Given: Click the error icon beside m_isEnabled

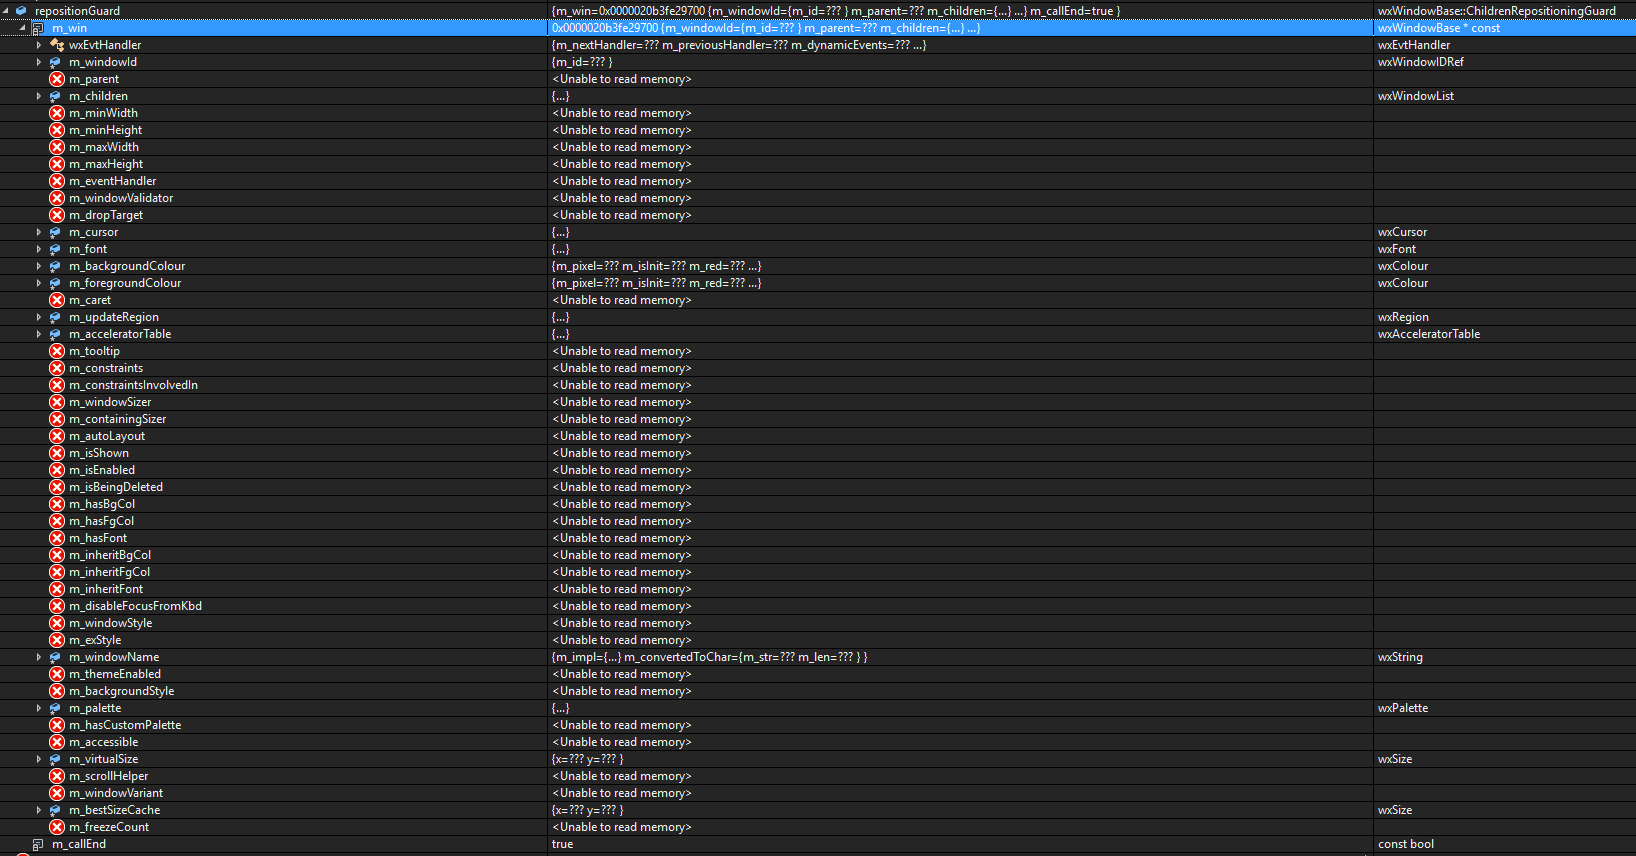Looking at the screenshot, I should 57,470.
